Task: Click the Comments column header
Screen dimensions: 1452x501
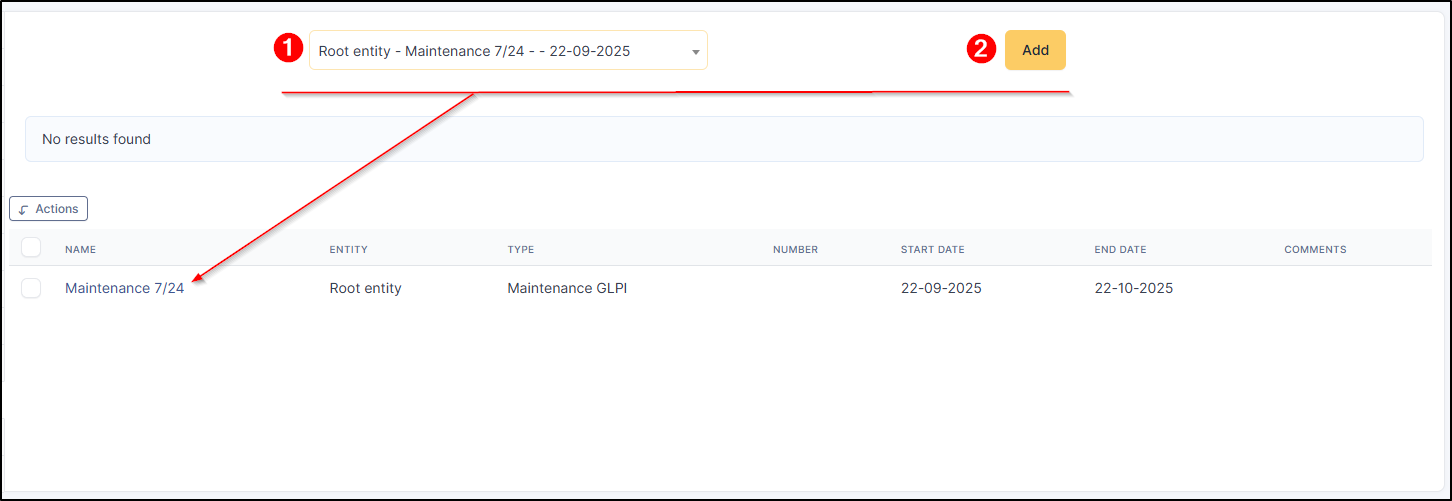Action: 1315,250
